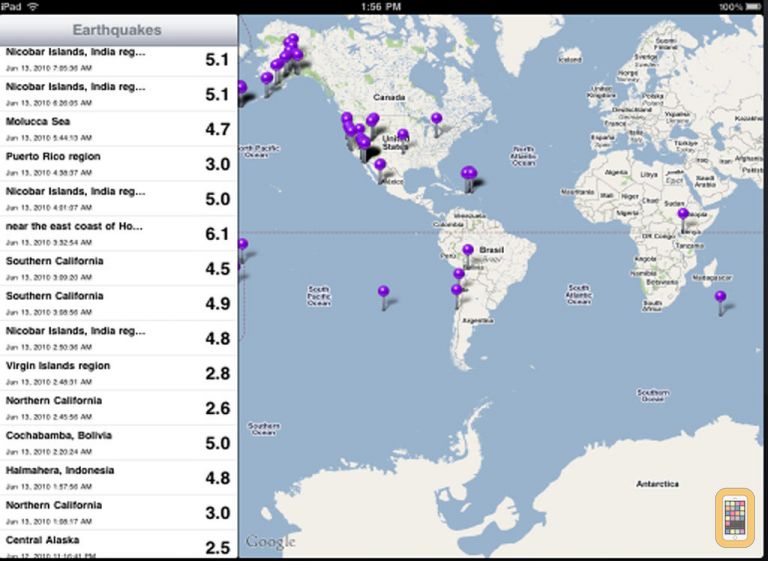768x561 pixels.
Task: Click the Google logo on the map
Action: point(270,542)
